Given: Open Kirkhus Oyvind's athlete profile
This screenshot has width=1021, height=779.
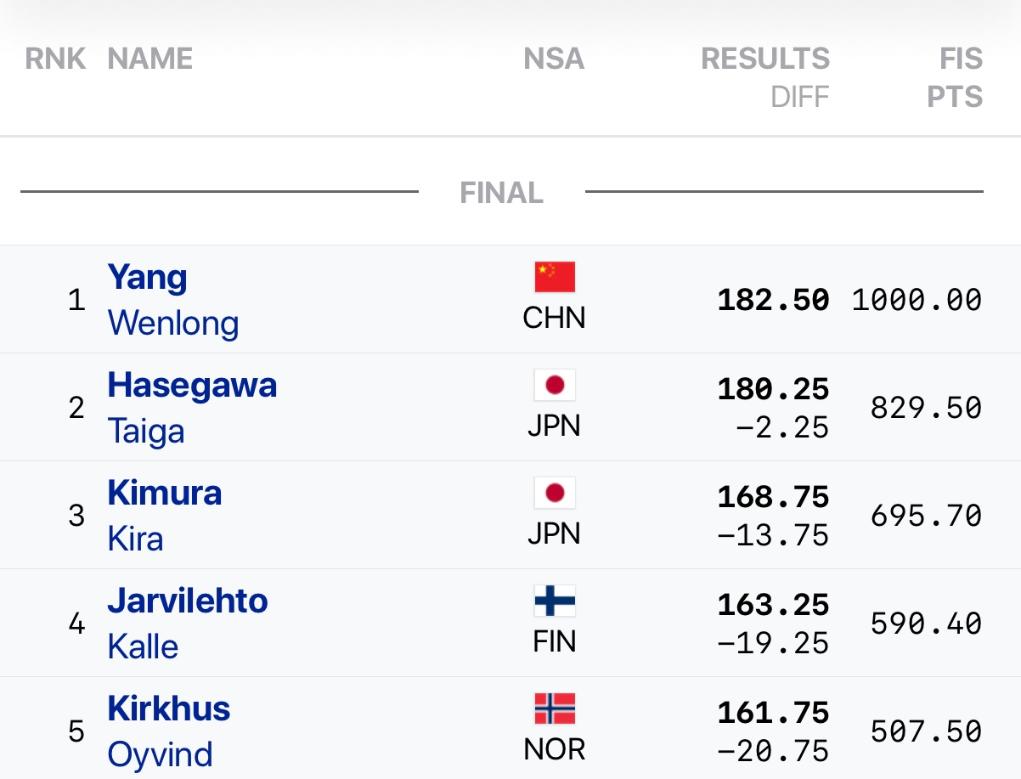Looking at the screenshot, I should coord(168,732).
